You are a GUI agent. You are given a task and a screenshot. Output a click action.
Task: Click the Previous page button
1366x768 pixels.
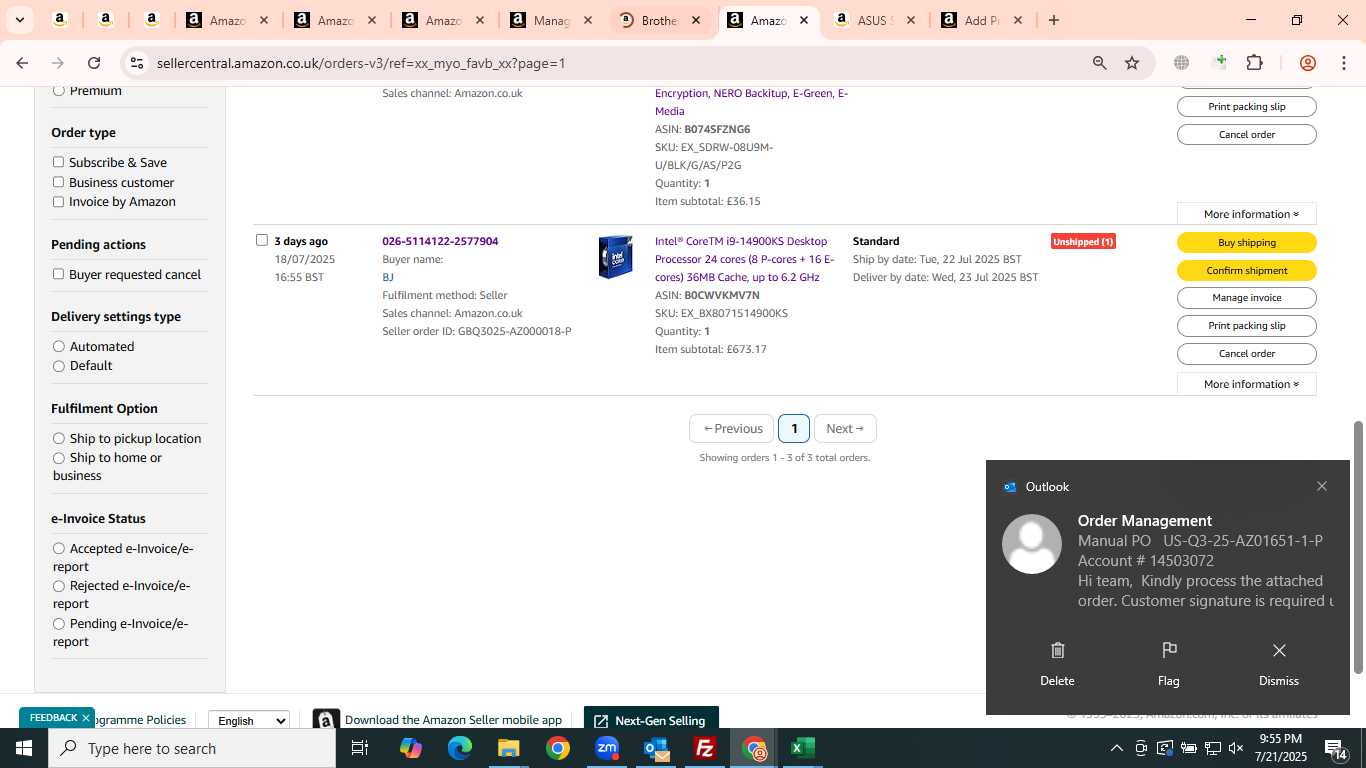732,428
